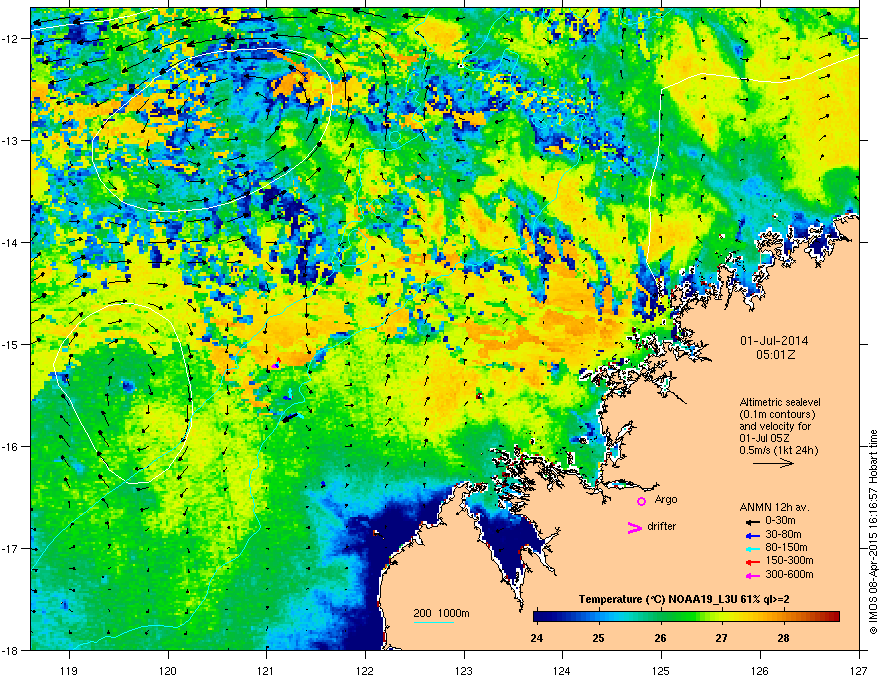Select the magenta 300-600m arrow in legend
This screenshot has height=680, width=880.
click(753, 575)
